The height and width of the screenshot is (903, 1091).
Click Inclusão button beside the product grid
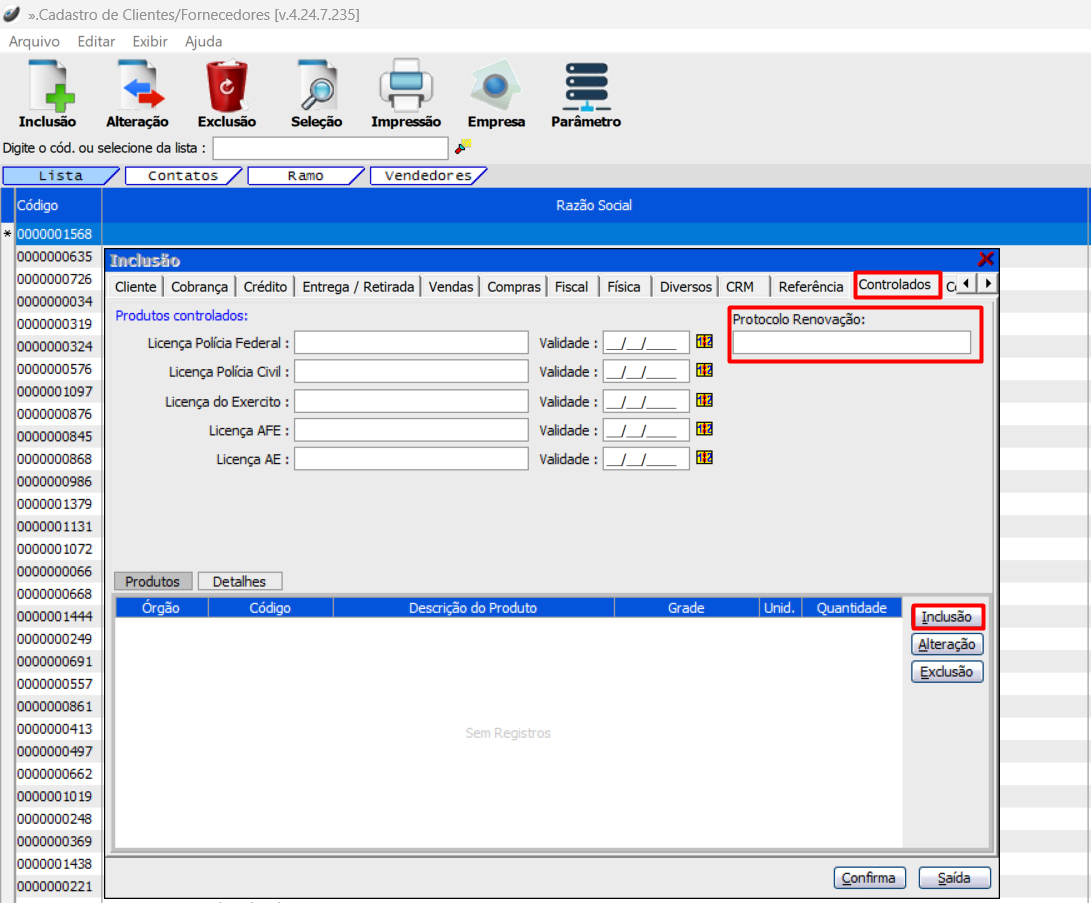point(947,617)
